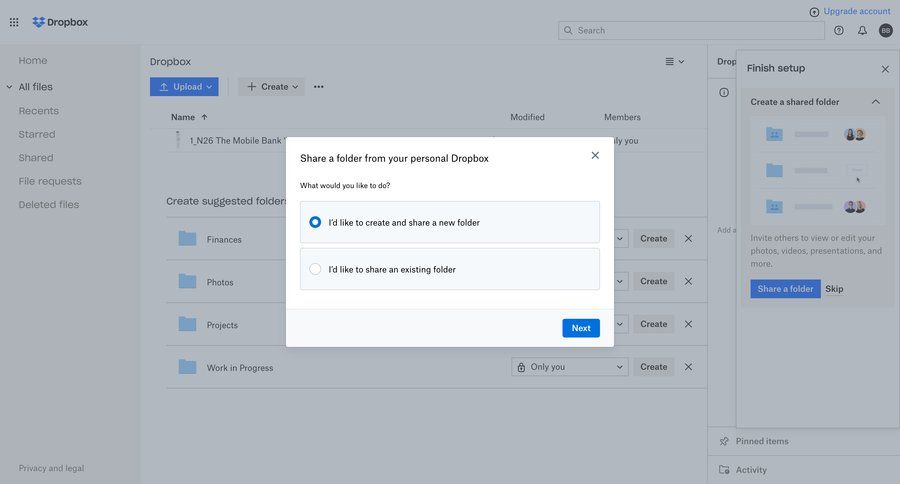The width and height of the screenshot is (900, 484).
Task: Close the share folder dialog
Action: (595, 156)
